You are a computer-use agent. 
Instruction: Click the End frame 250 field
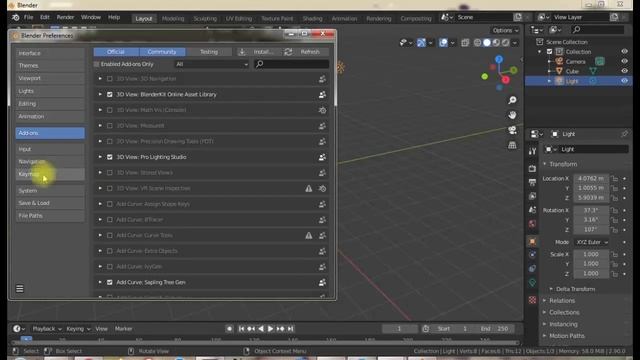(x=495, y=329)
